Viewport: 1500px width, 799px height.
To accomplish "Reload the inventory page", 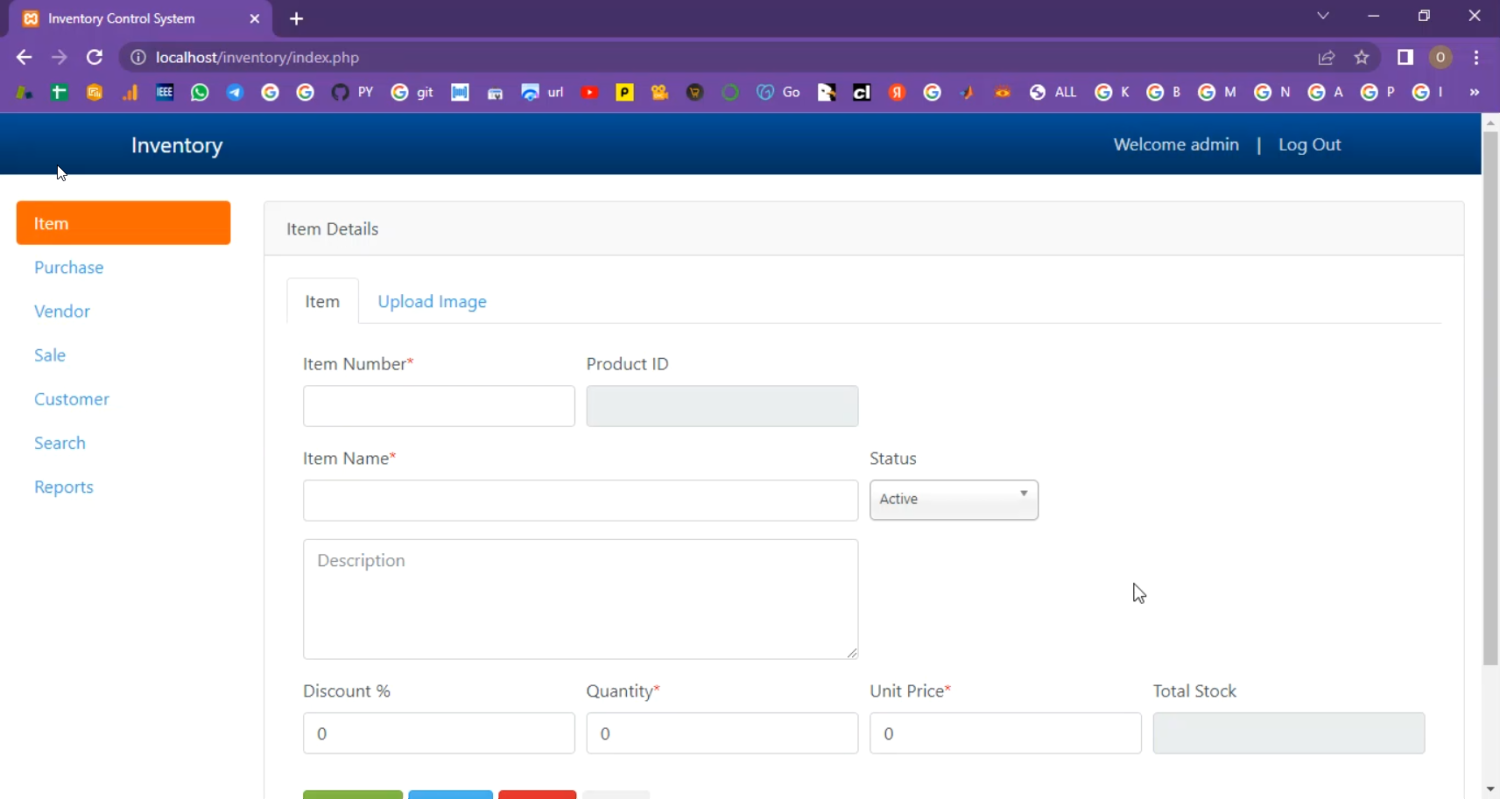I will (94, 58).
